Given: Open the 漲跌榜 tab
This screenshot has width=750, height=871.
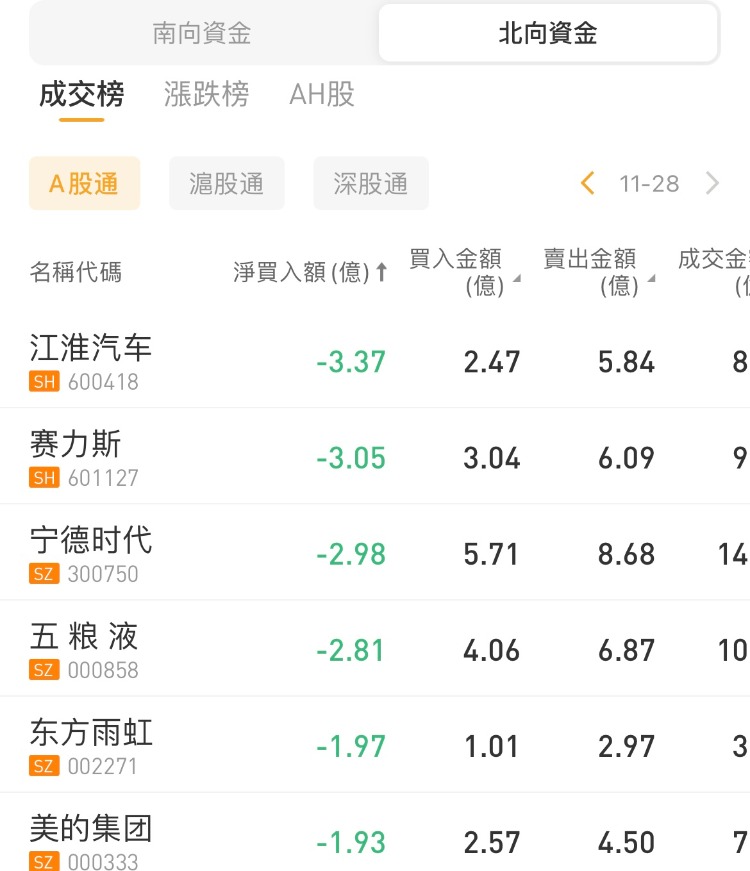Looking at the screenshot, I should click(206, 95).
